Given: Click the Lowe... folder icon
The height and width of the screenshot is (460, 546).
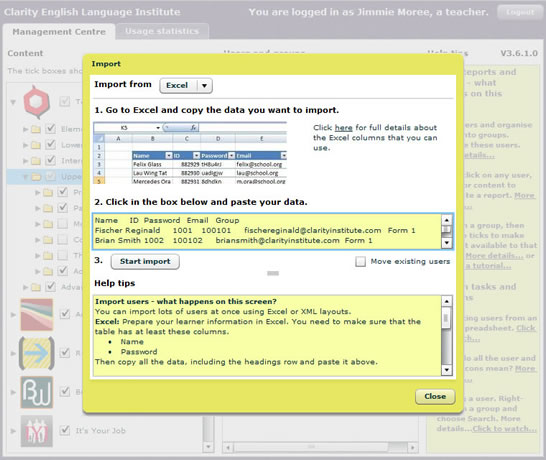Looking at the screenshot, I should (x=36, y=145).
